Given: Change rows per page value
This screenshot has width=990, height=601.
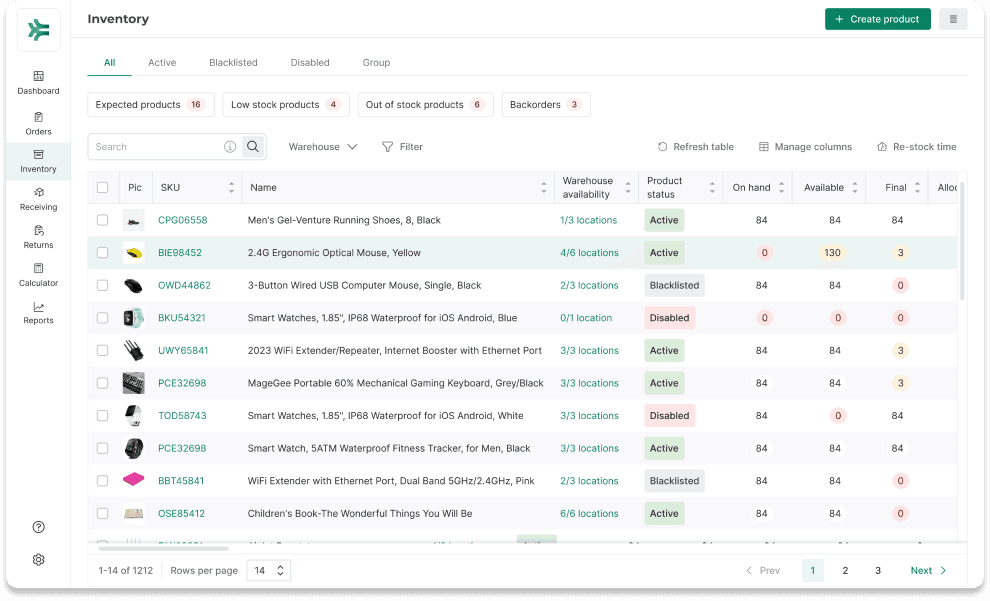Looking at the screenshot, I should [x=268, y=571].
